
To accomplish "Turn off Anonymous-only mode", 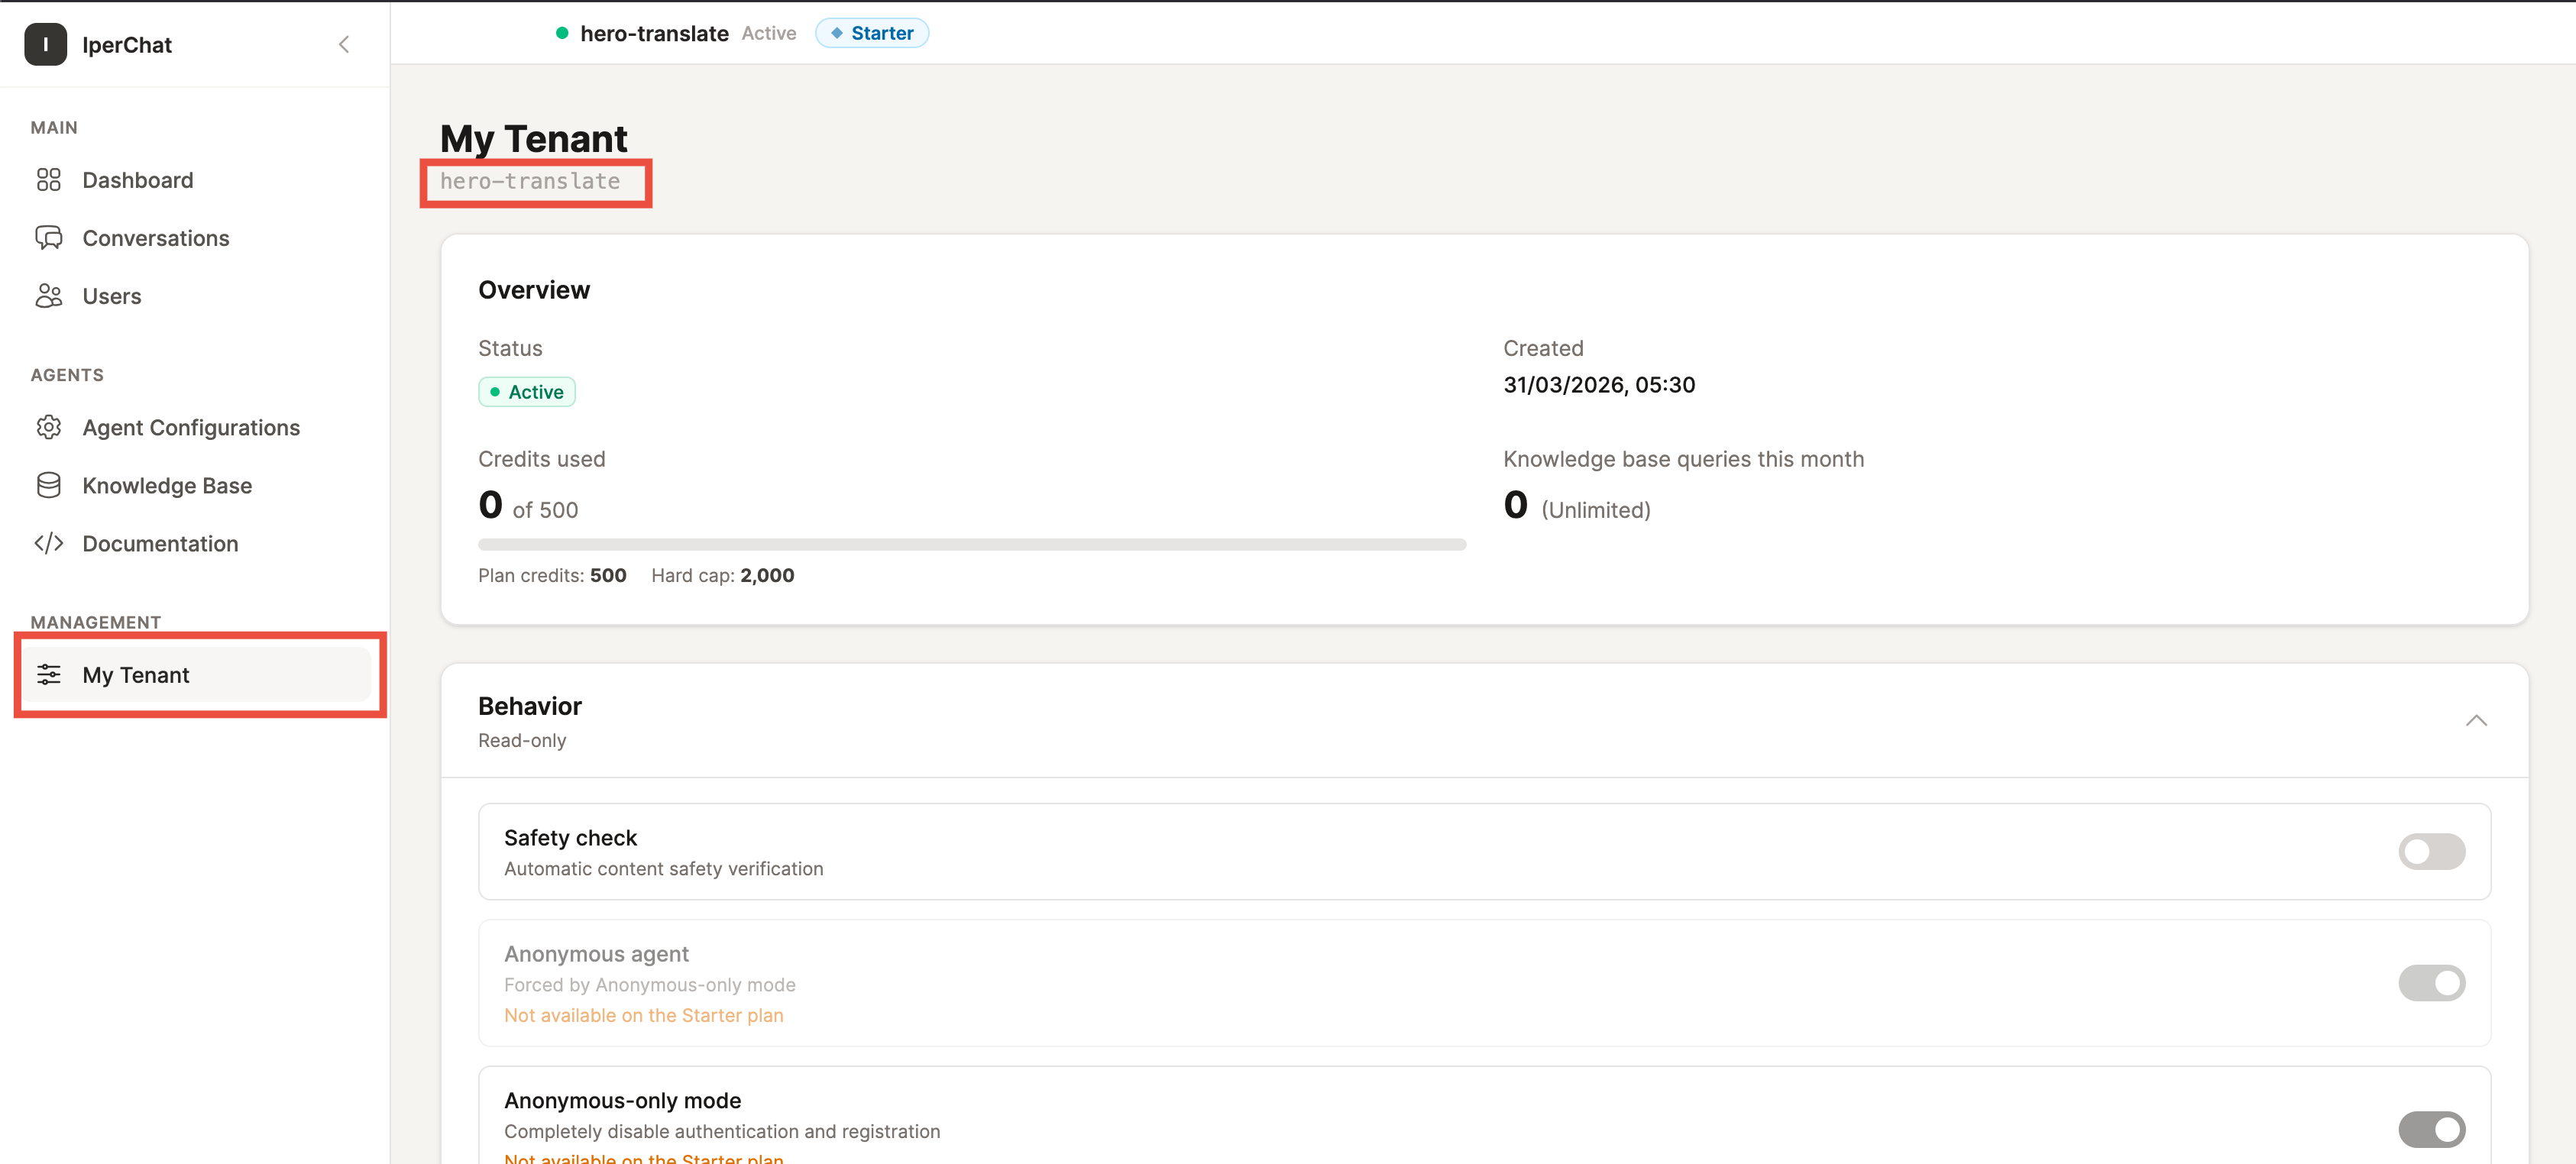I will 2432,1129.
